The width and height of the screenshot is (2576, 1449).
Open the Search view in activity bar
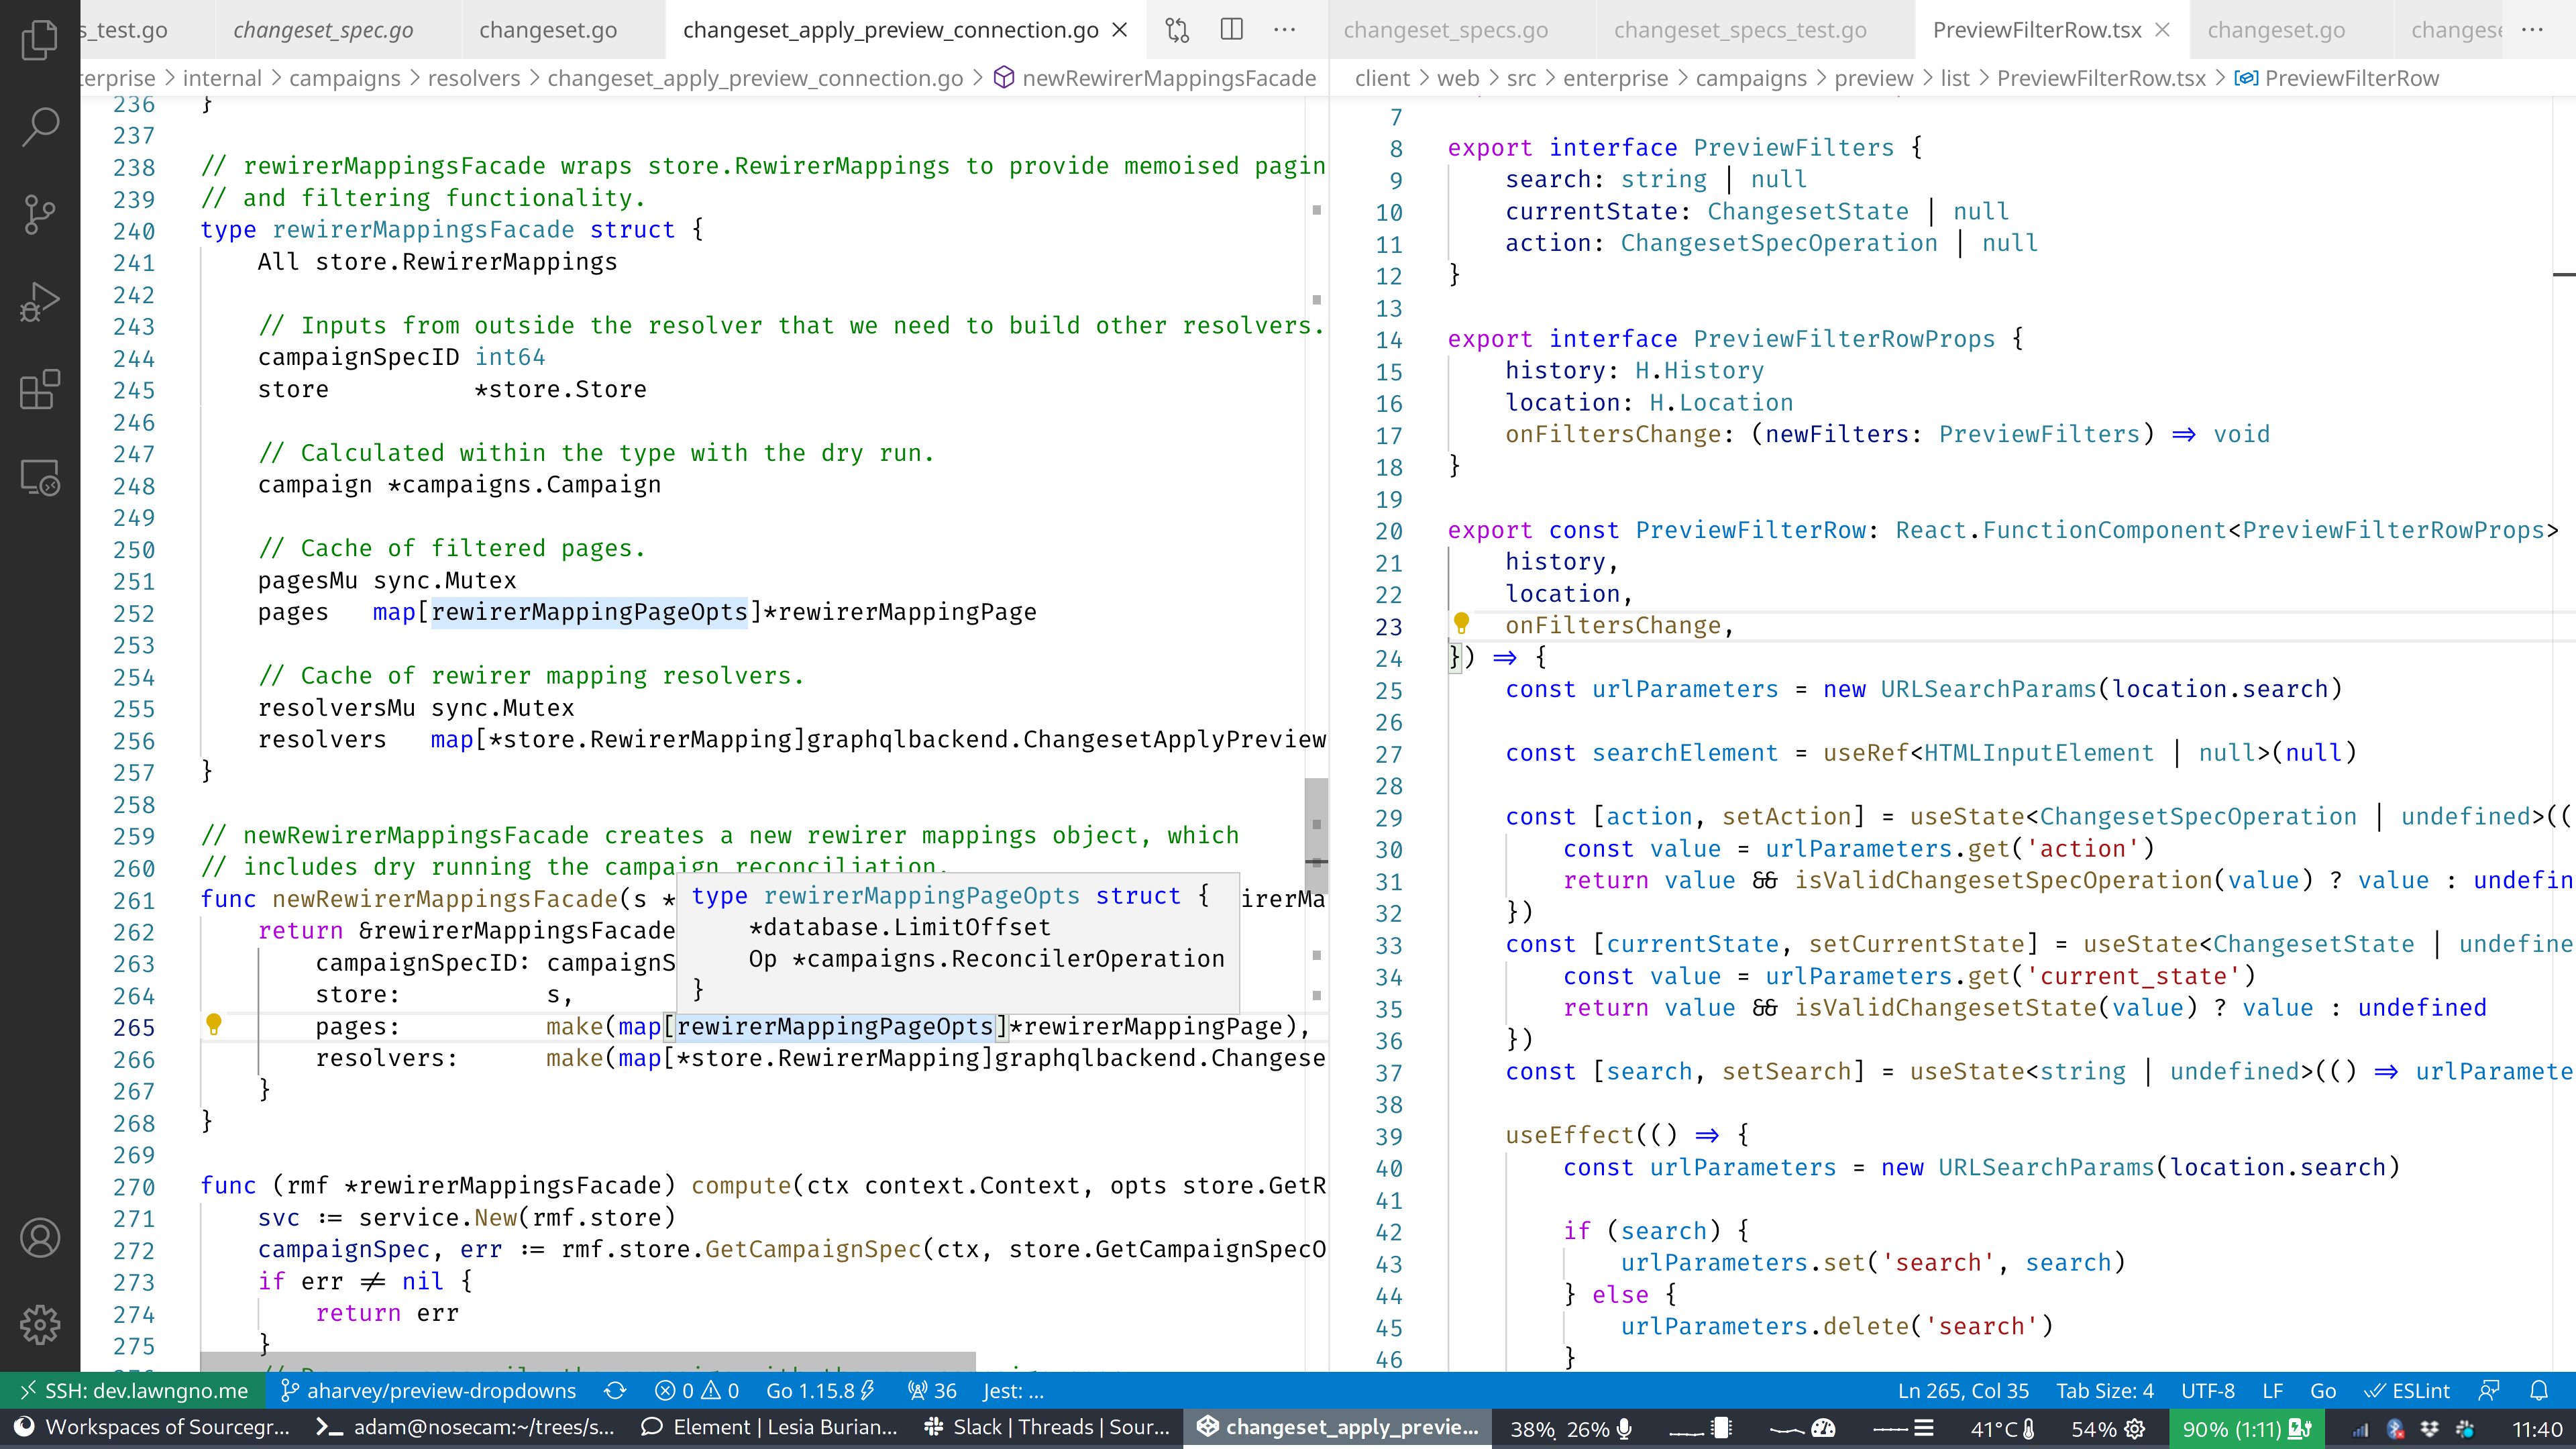pyautogui.click(x=40, y=127)
